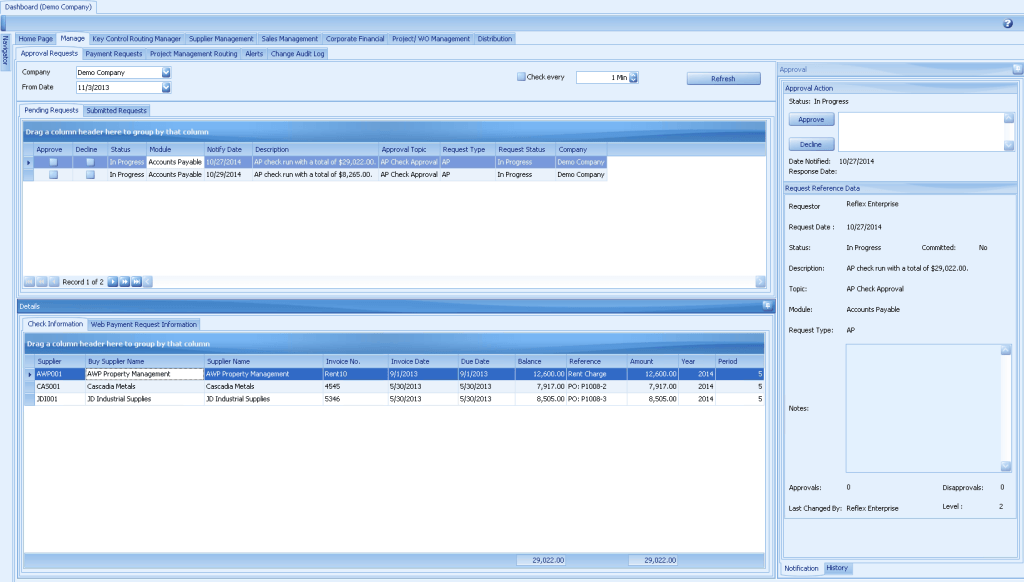
Task: Go to previous record in navigator
Action: (54, 282)
